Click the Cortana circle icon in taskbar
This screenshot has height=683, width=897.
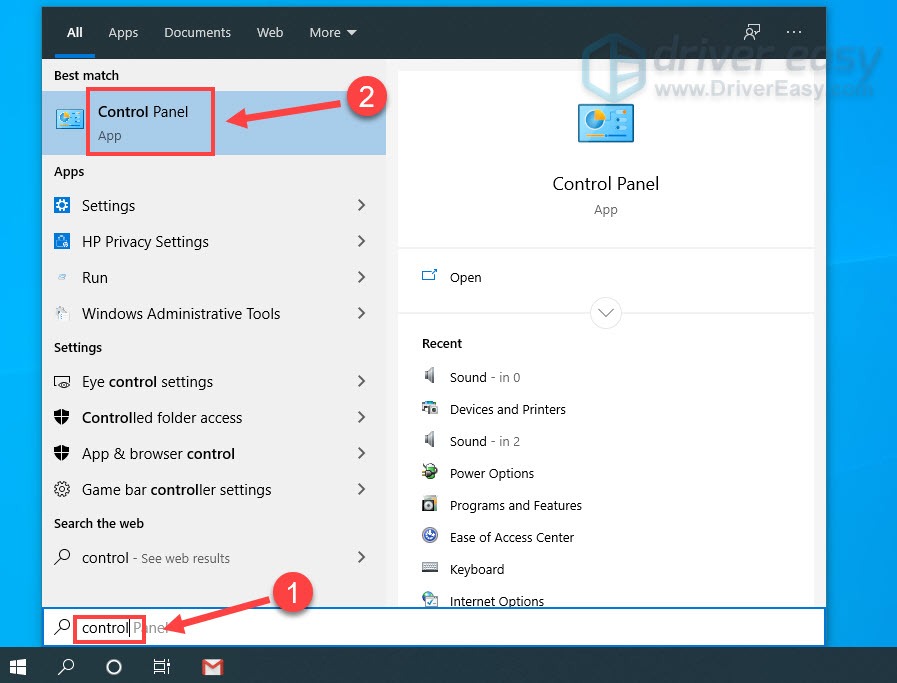pos(114,666)
